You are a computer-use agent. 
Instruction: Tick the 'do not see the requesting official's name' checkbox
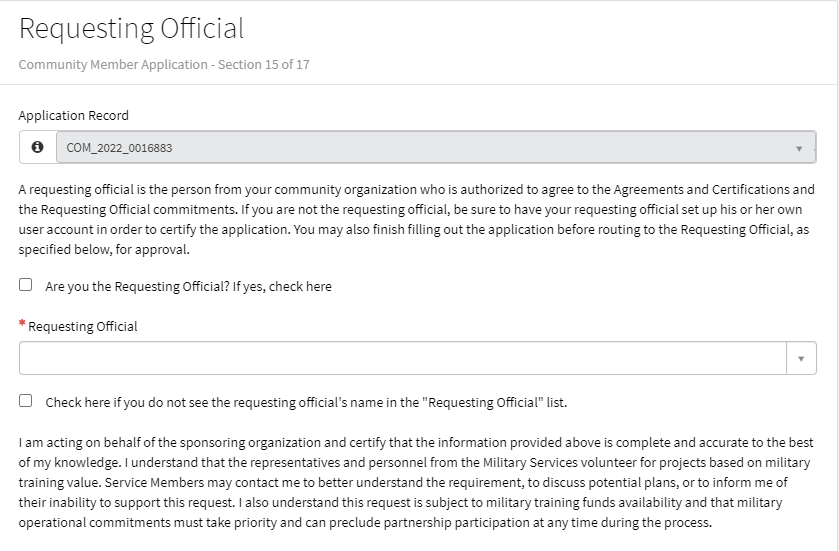26,401
